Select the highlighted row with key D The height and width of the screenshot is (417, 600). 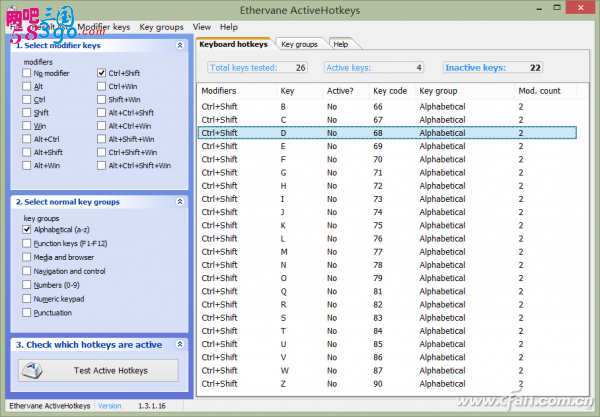(387, 133)
